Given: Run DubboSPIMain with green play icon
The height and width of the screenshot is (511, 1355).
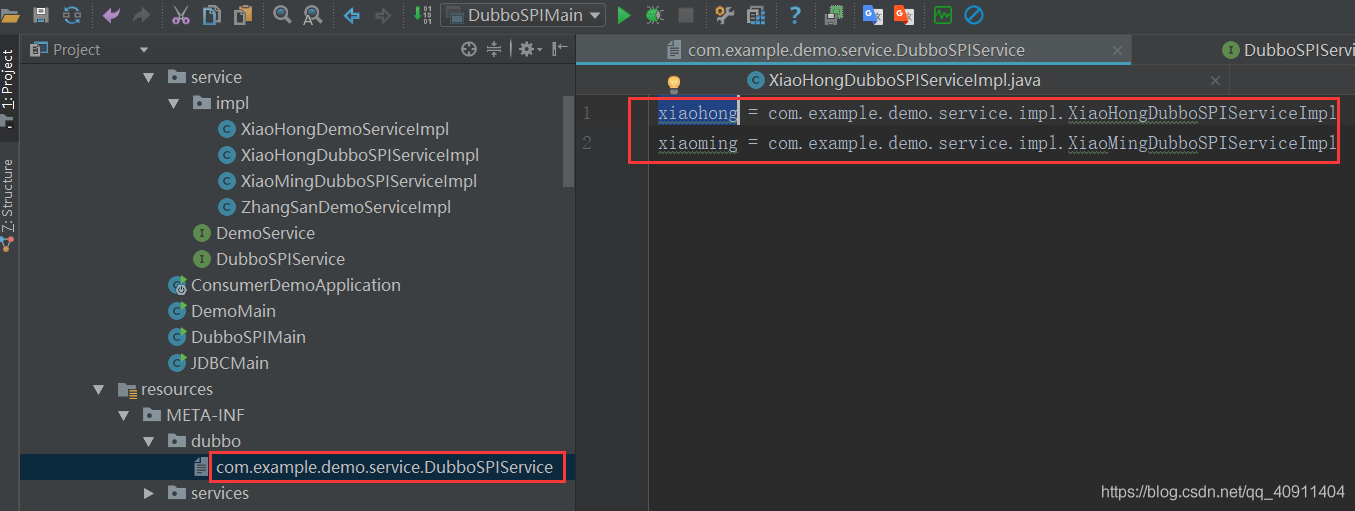Looking at the screenshot, I should [x=624, y=15].
